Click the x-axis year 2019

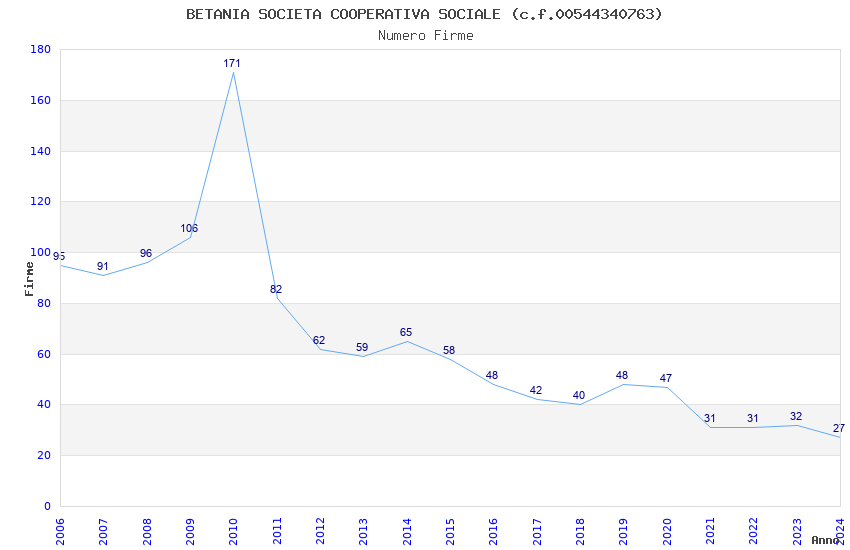click(623, 532)
